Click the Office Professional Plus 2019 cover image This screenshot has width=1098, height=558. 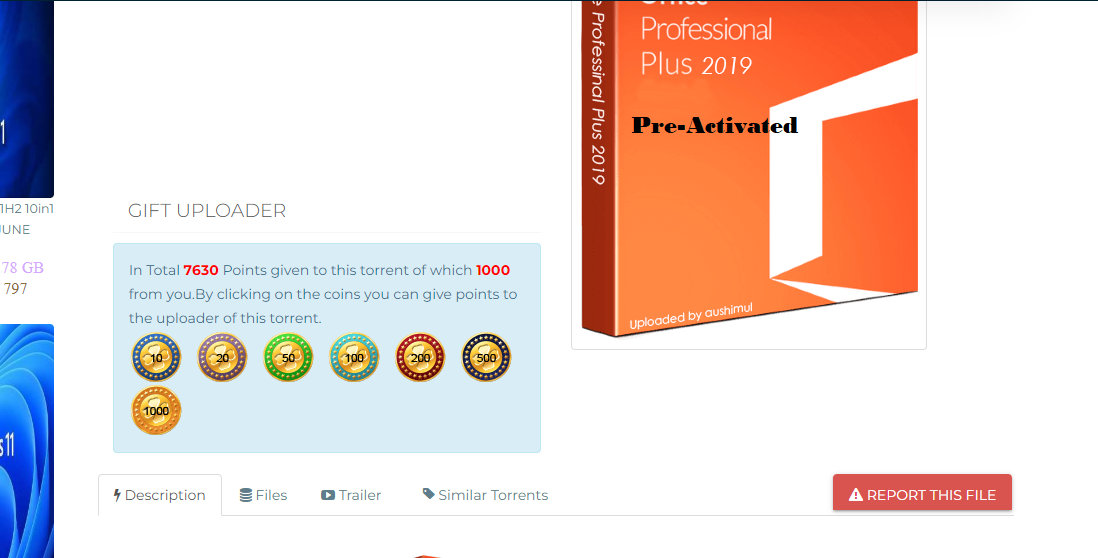point(749,168)
